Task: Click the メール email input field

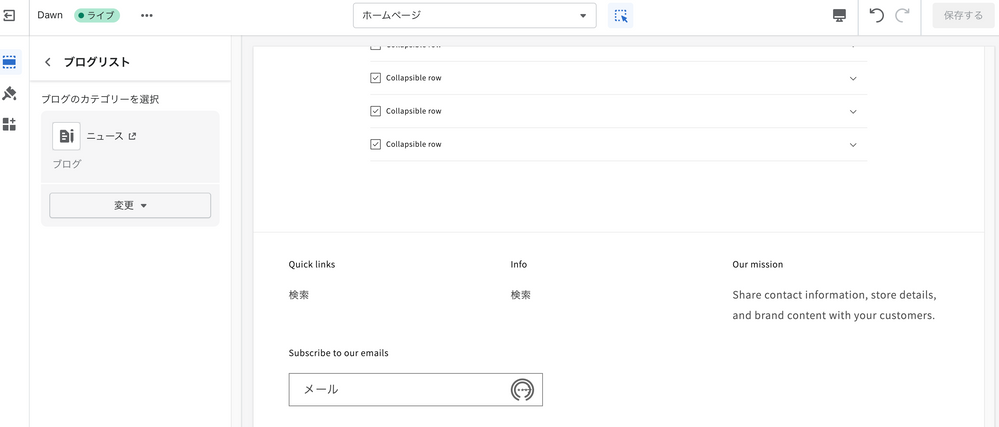Action: point(400,390)
